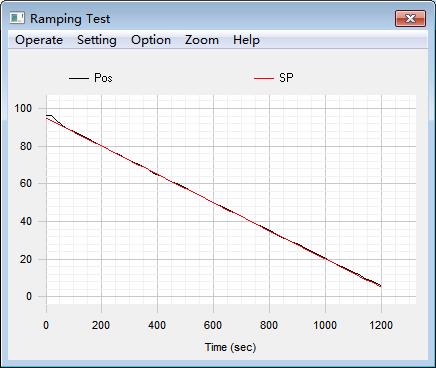Open the Help menu
This screenshot has height=368, width=436.
tap(246, 40)
